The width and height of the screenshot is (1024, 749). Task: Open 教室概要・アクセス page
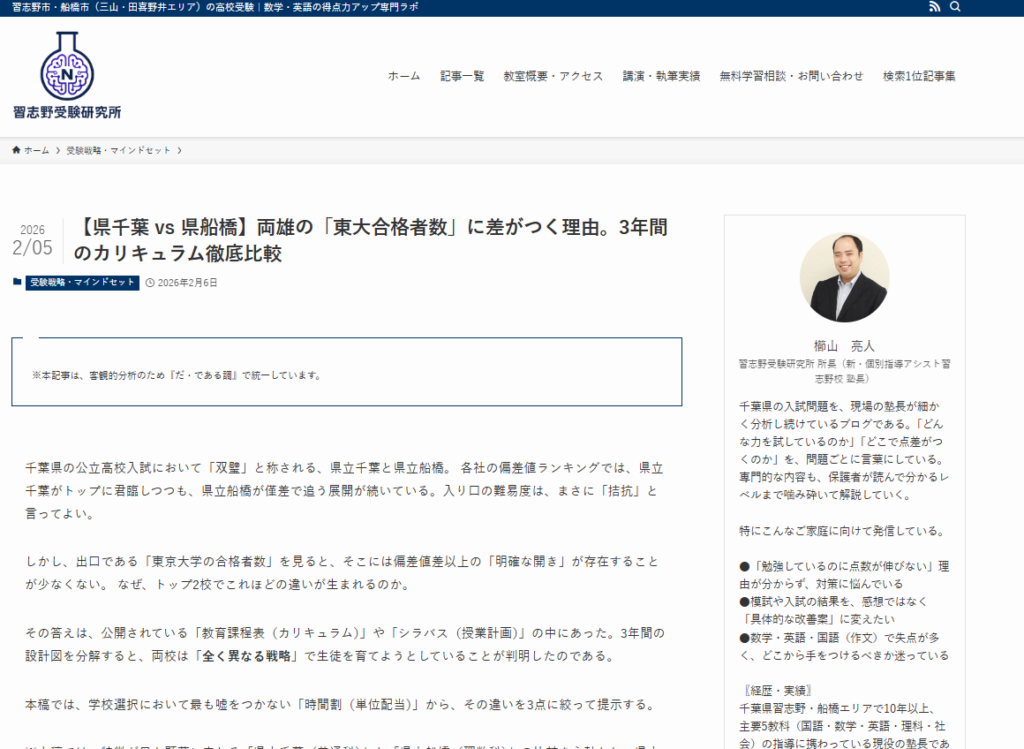(553, 76)
